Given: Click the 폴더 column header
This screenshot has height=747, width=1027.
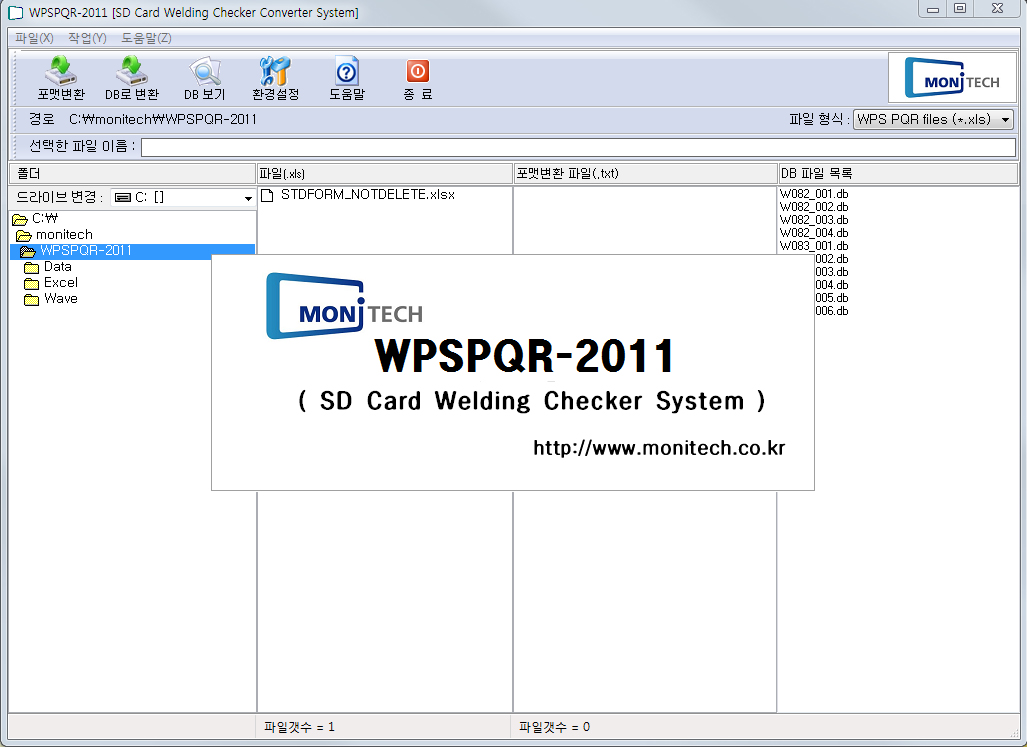Looking at the screenshot, I should [132, 173].
